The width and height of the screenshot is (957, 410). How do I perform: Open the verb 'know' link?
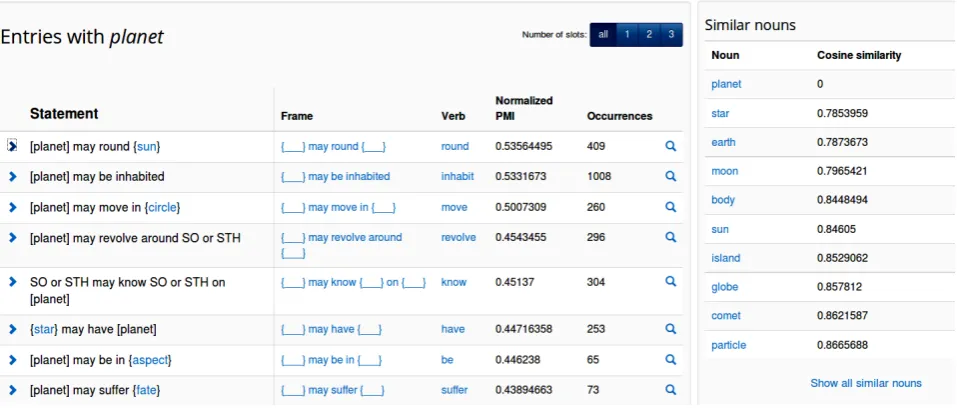[x=453, y=282]
